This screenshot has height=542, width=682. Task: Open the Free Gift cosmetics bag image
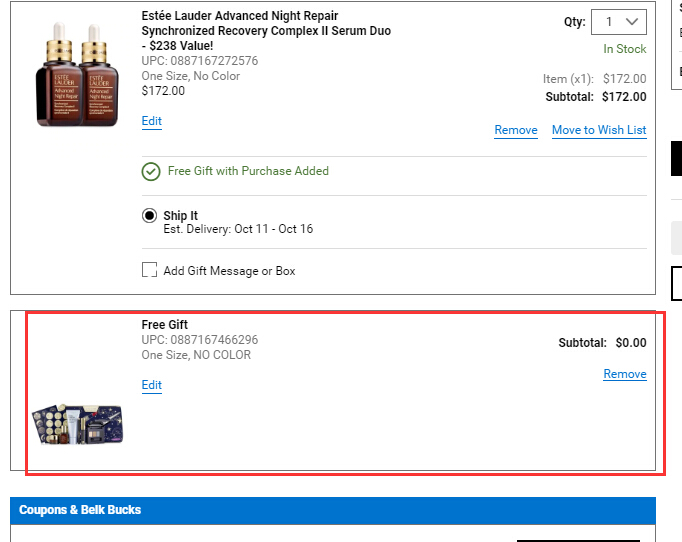coord(77,424)
